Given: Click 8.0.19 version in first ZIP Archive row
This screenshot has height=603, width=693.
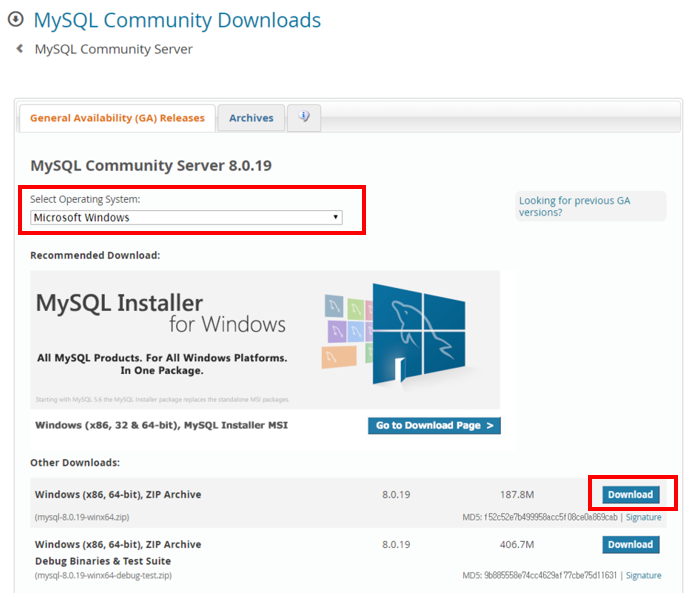Looking at the screenshot, I should (396, 495).
